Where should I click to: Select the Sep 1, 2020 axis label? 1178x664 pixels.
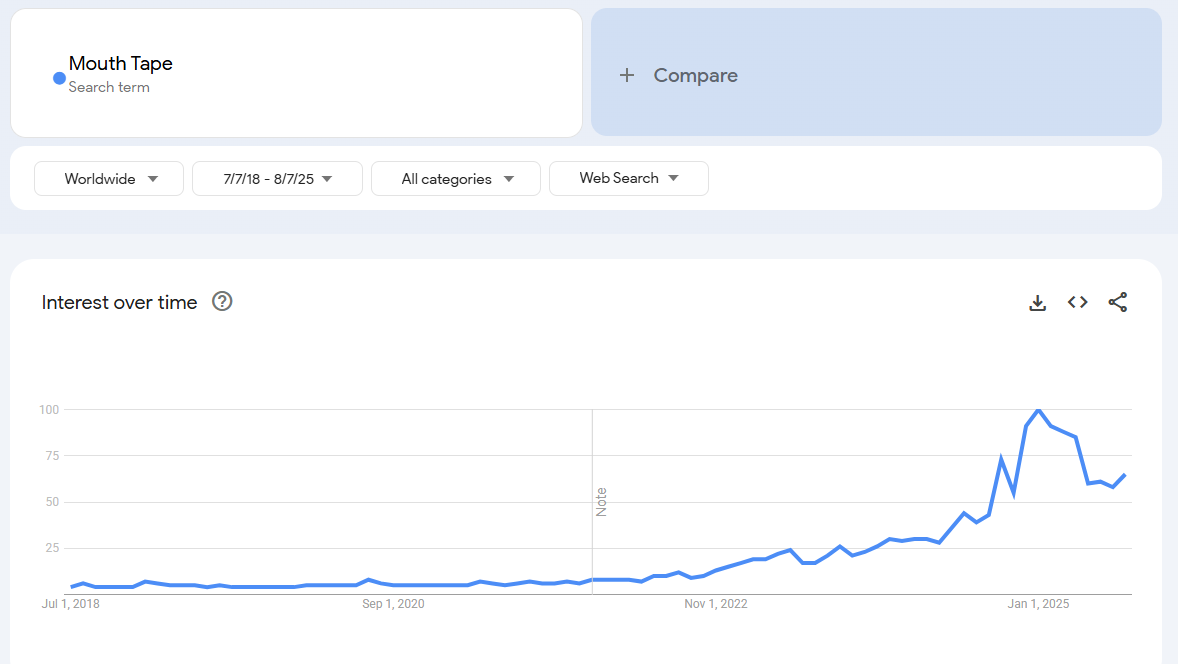pyautogui.click(x=393, y=604)
